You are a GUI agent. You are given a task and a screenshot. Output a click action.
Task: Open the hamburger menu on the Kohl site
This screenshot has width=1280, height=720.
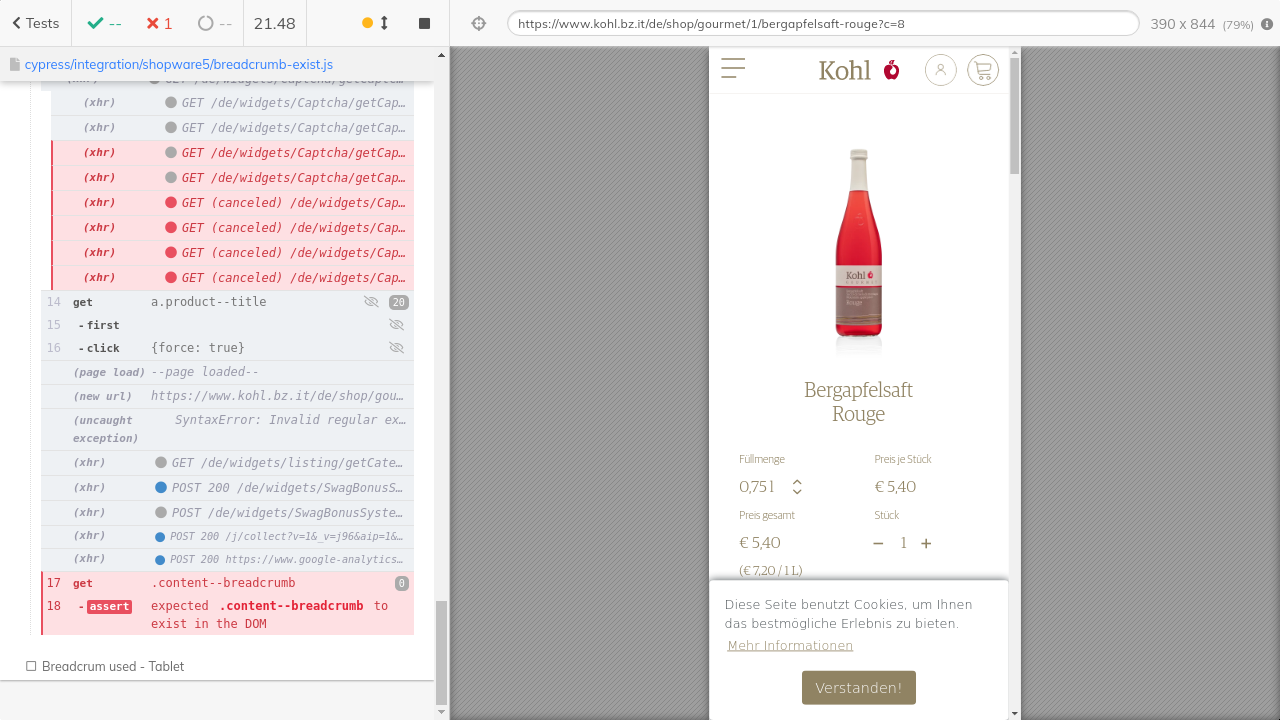733,68
